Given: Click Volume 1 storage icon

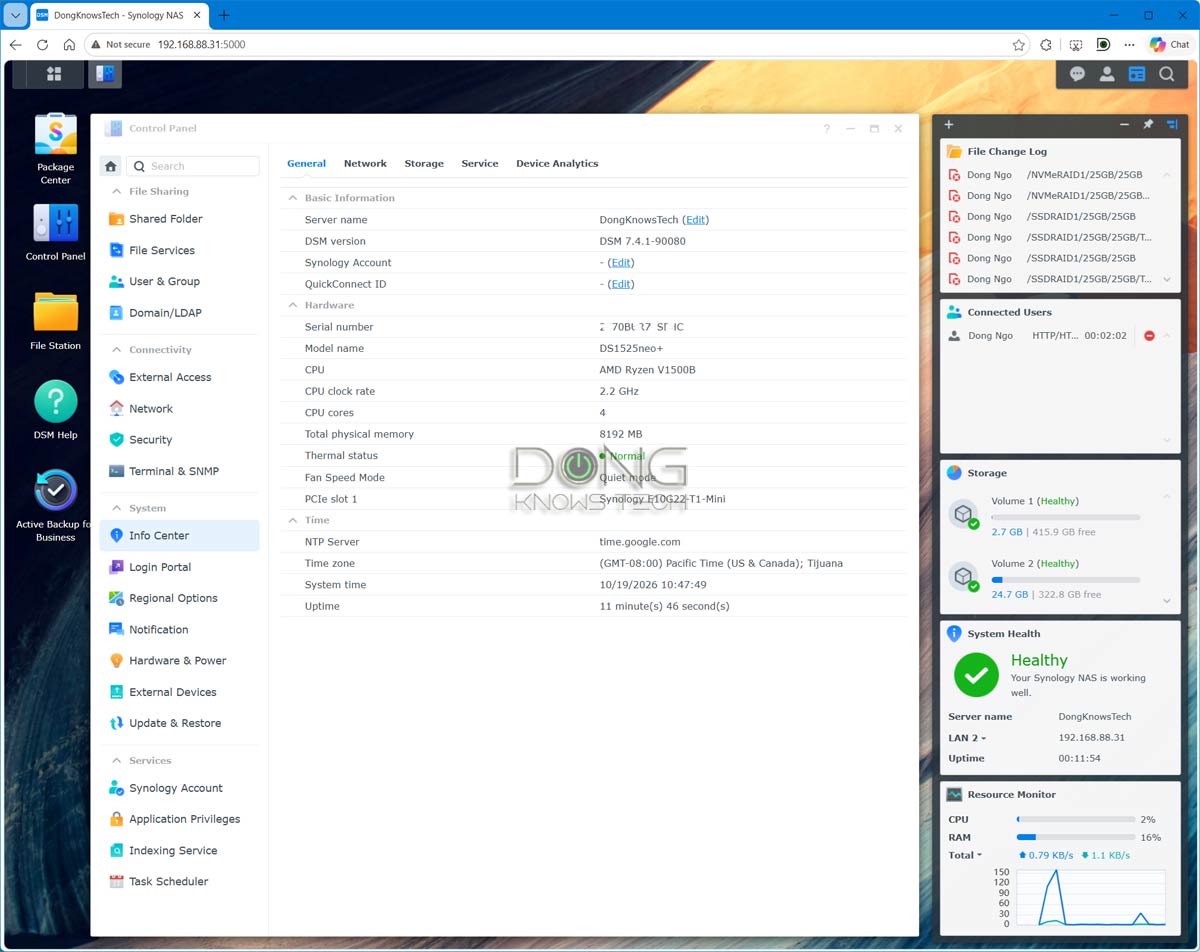Looking at the screenshot, I should 964,515.
